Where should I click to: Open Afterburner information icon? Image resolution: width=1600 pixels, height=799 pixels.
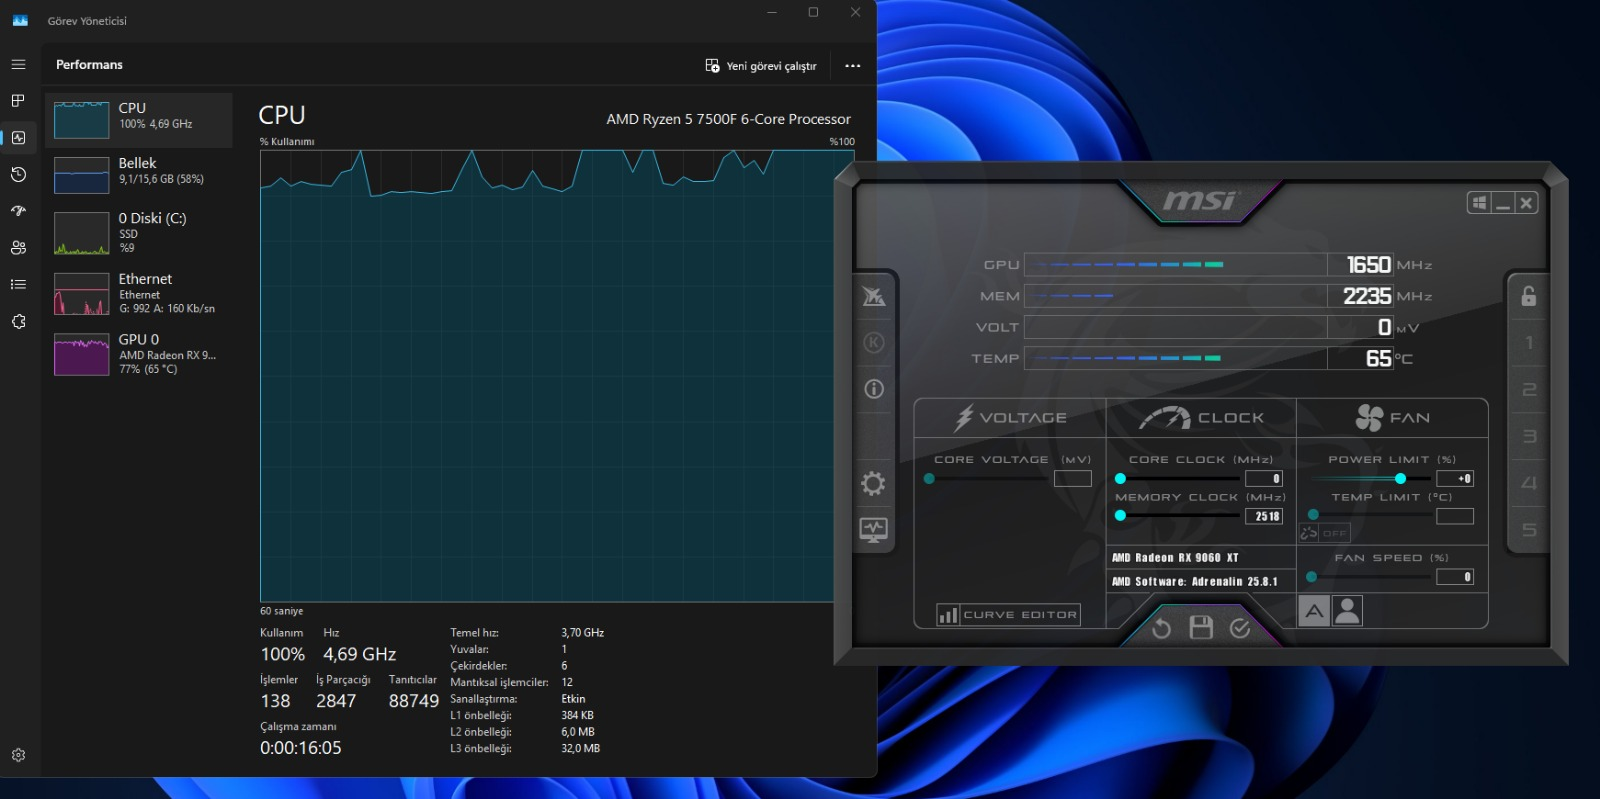coord(873,389)
